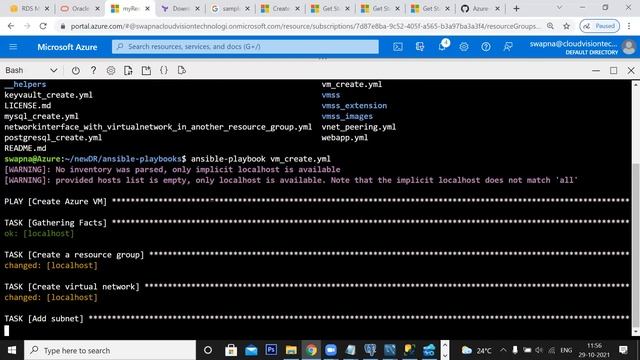The height and width of the screenshot is (360, 640).
Task: Minimize the Cloud Shell panel
Action: point(596,71)
